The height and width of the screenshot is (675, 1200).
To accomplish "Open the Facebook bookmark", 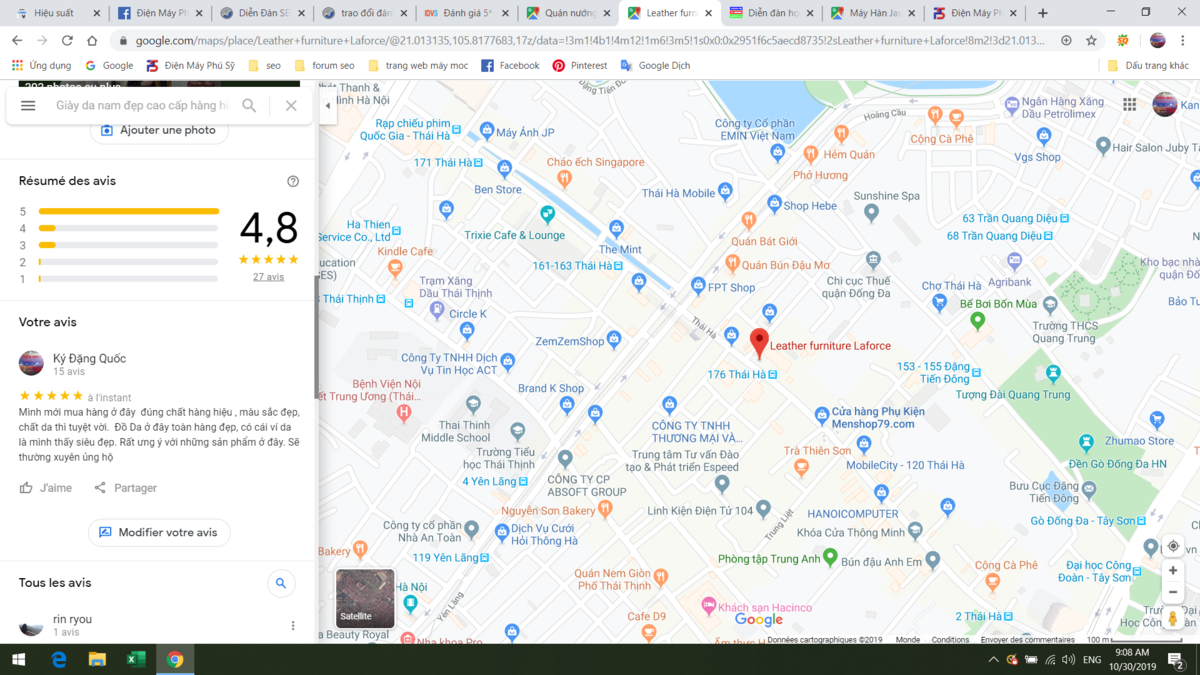I will 510,65.
